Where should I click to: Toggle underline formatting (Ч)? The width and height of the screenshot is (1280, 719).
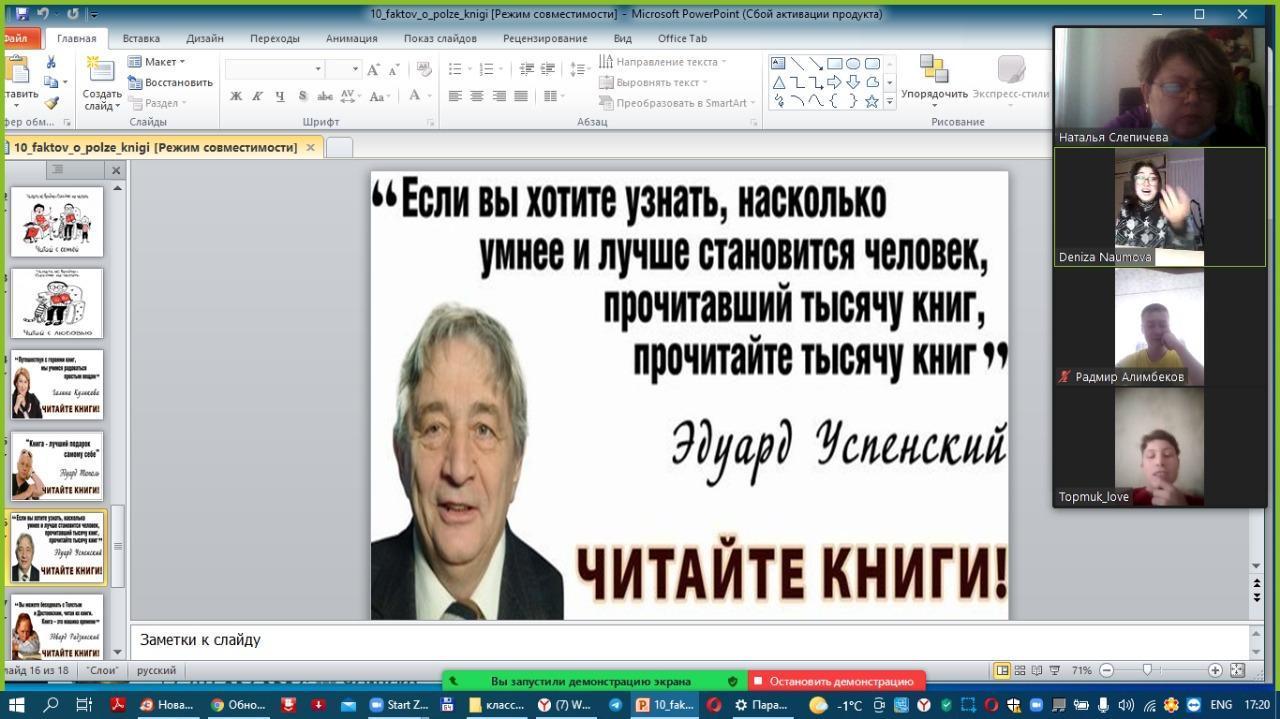click(x=279, y=97)
